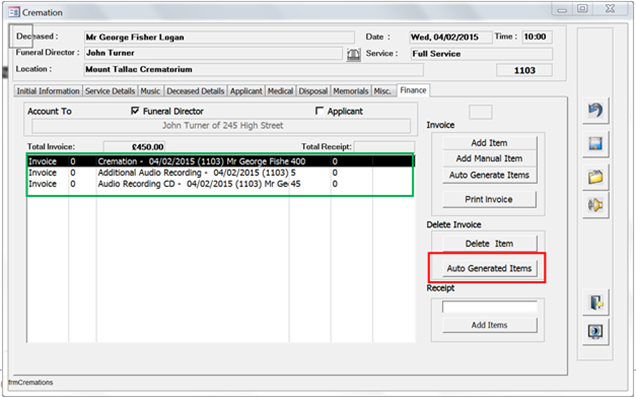
Task: Select the Audio Recording CD invoice row
Action: tap(220, 184)
